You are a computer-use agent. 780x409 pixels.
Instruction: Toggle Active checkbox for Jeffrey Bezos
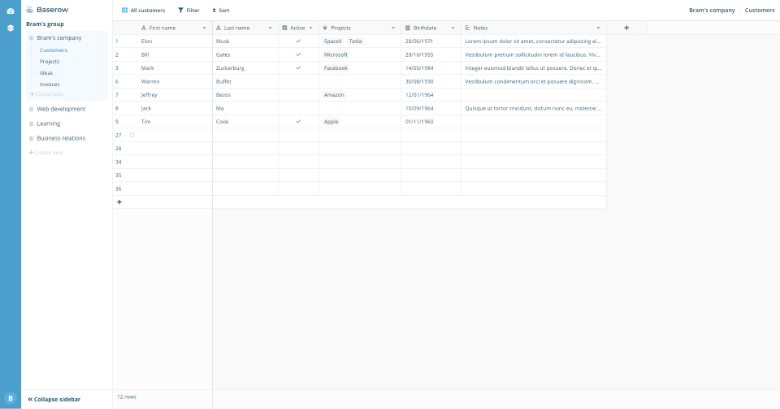[x=298, y=95]
